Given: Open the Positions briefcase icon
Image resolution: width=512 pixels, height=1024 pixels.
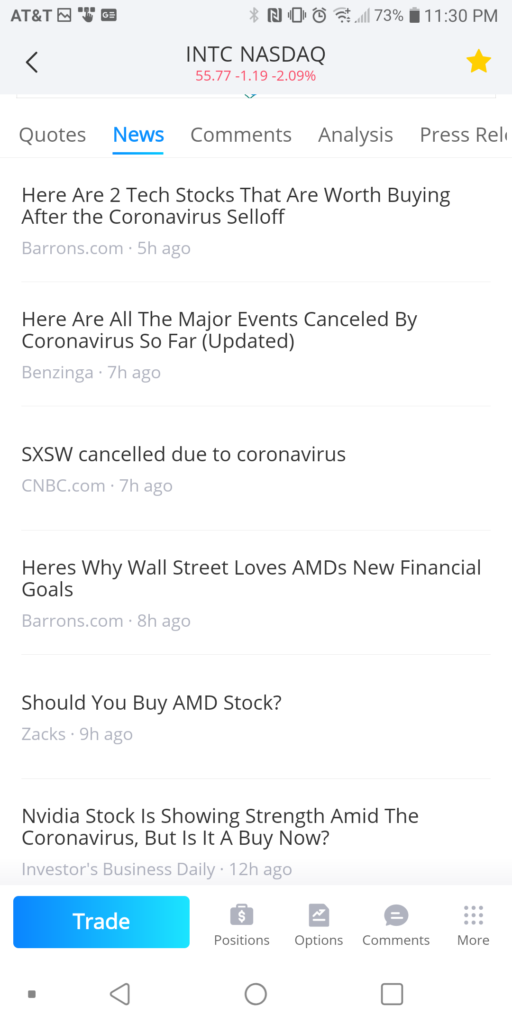Looking at the screenshot, I should (x=242, y=916).
